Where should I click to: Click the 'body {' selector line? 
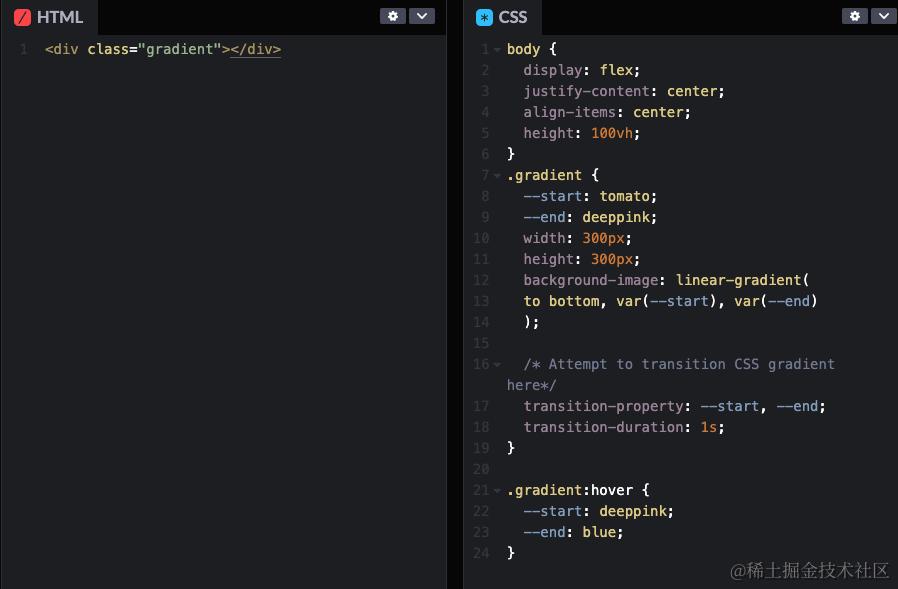pos(531,49)
